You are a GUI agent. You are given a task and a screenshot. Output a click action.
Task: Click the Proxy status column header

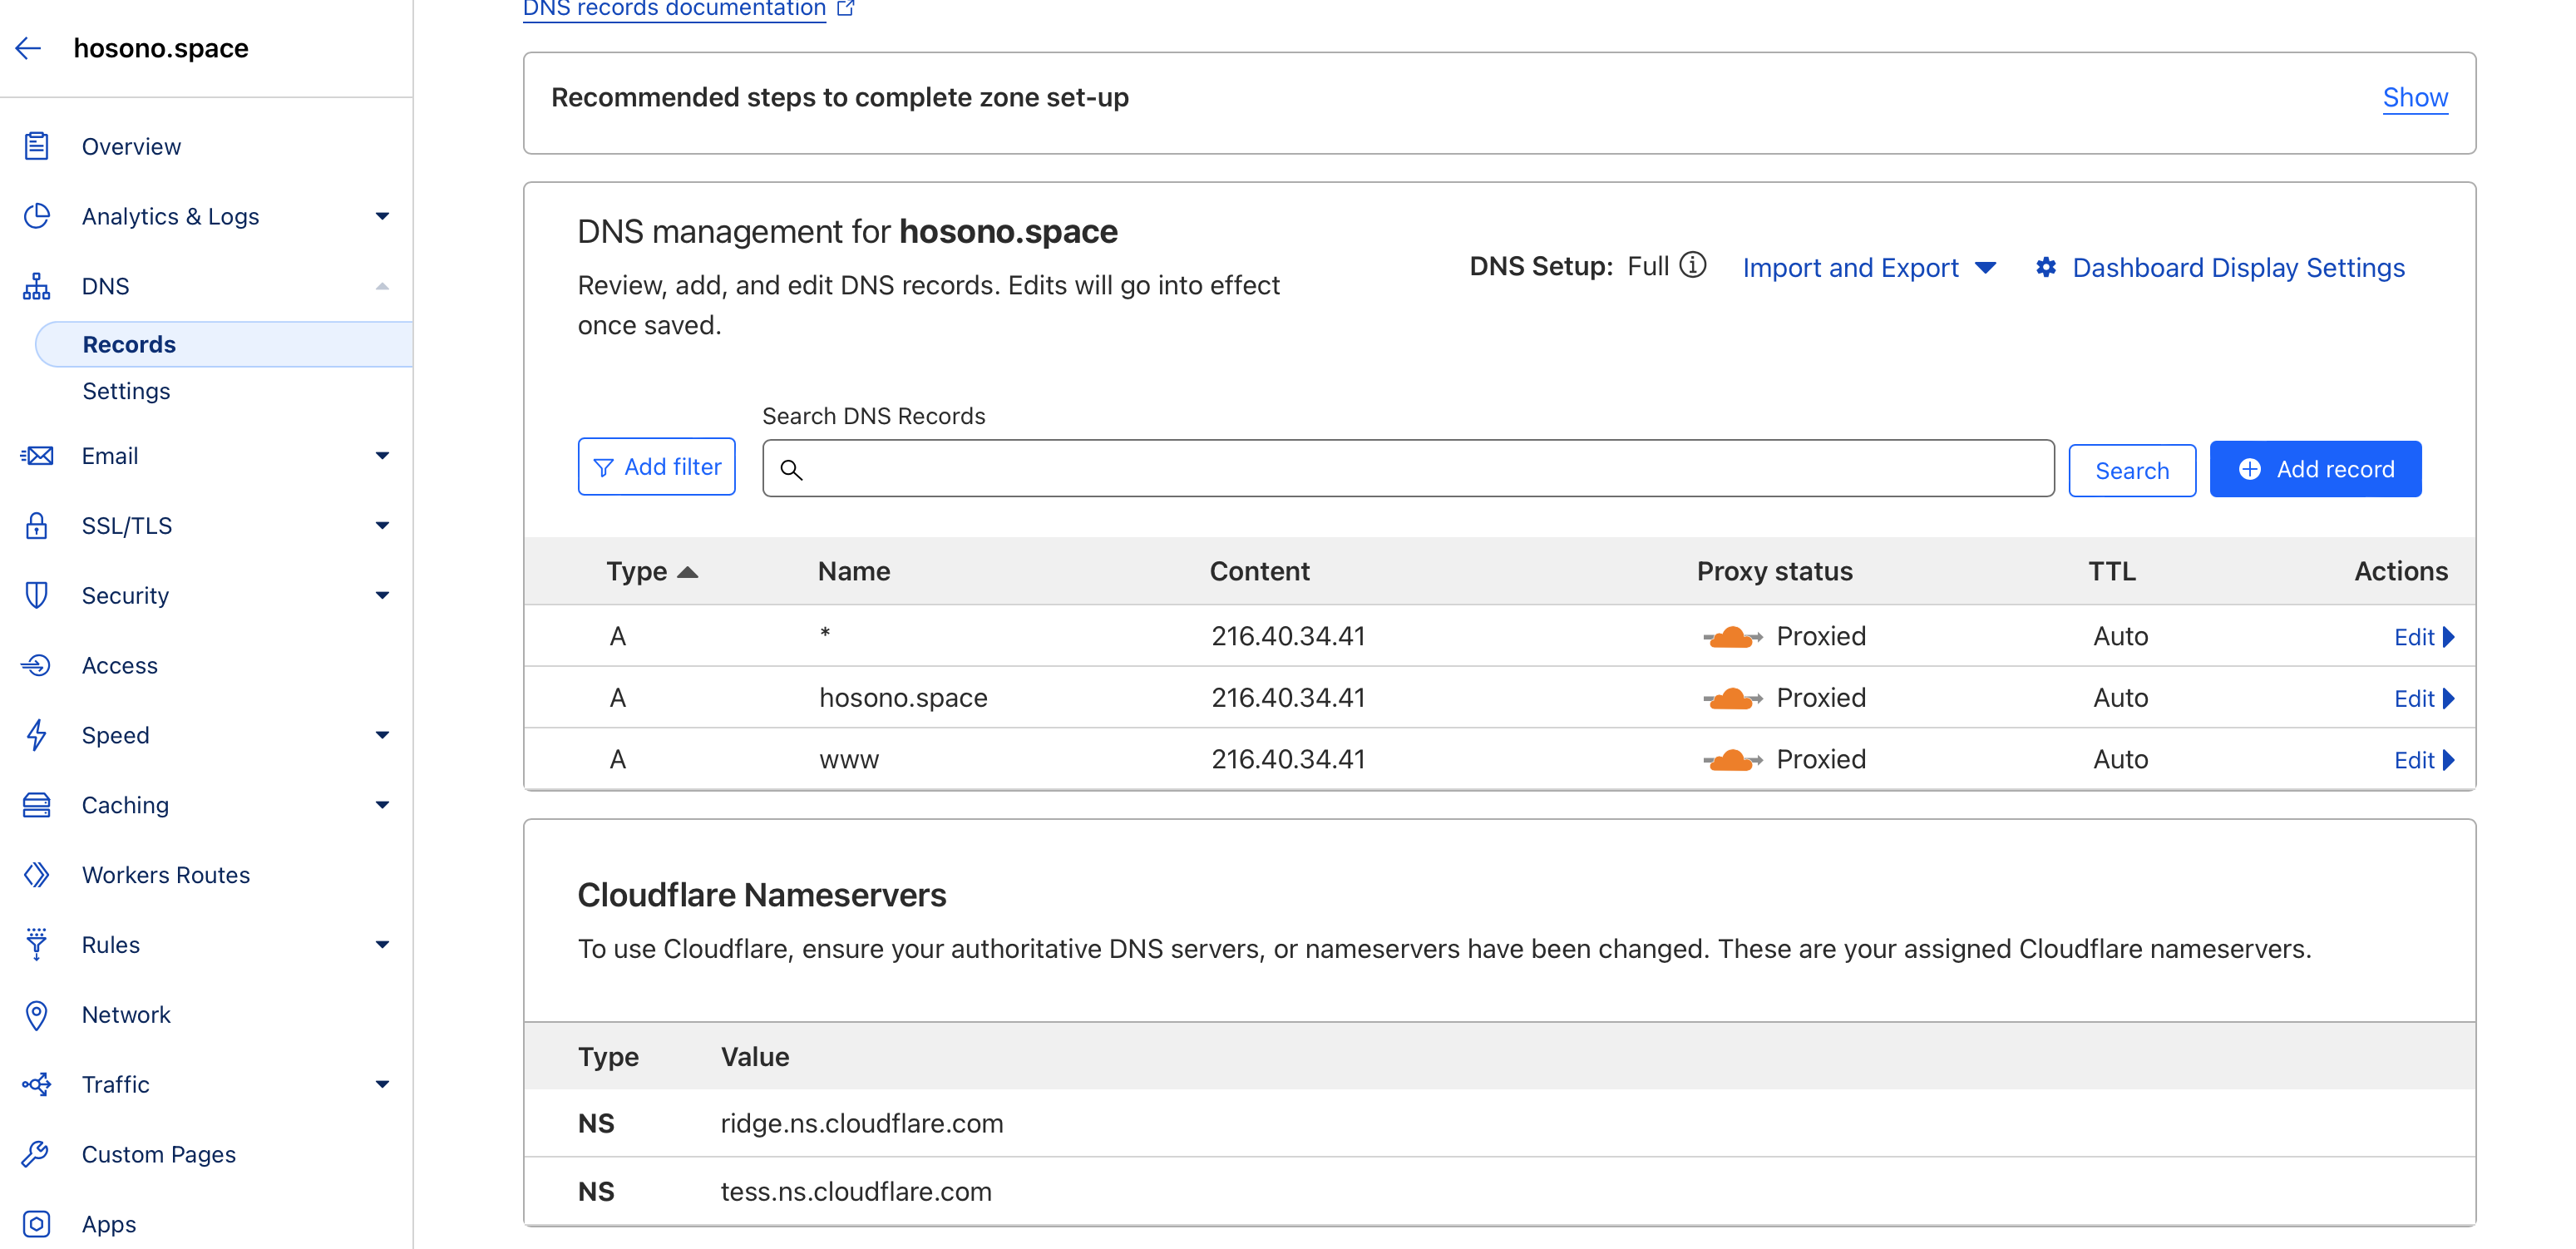[1774, 571]
